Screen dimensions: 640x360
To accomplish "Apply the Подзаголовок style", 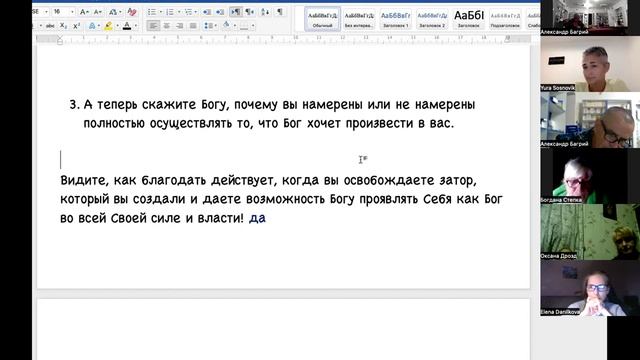I will click(505, 19).
